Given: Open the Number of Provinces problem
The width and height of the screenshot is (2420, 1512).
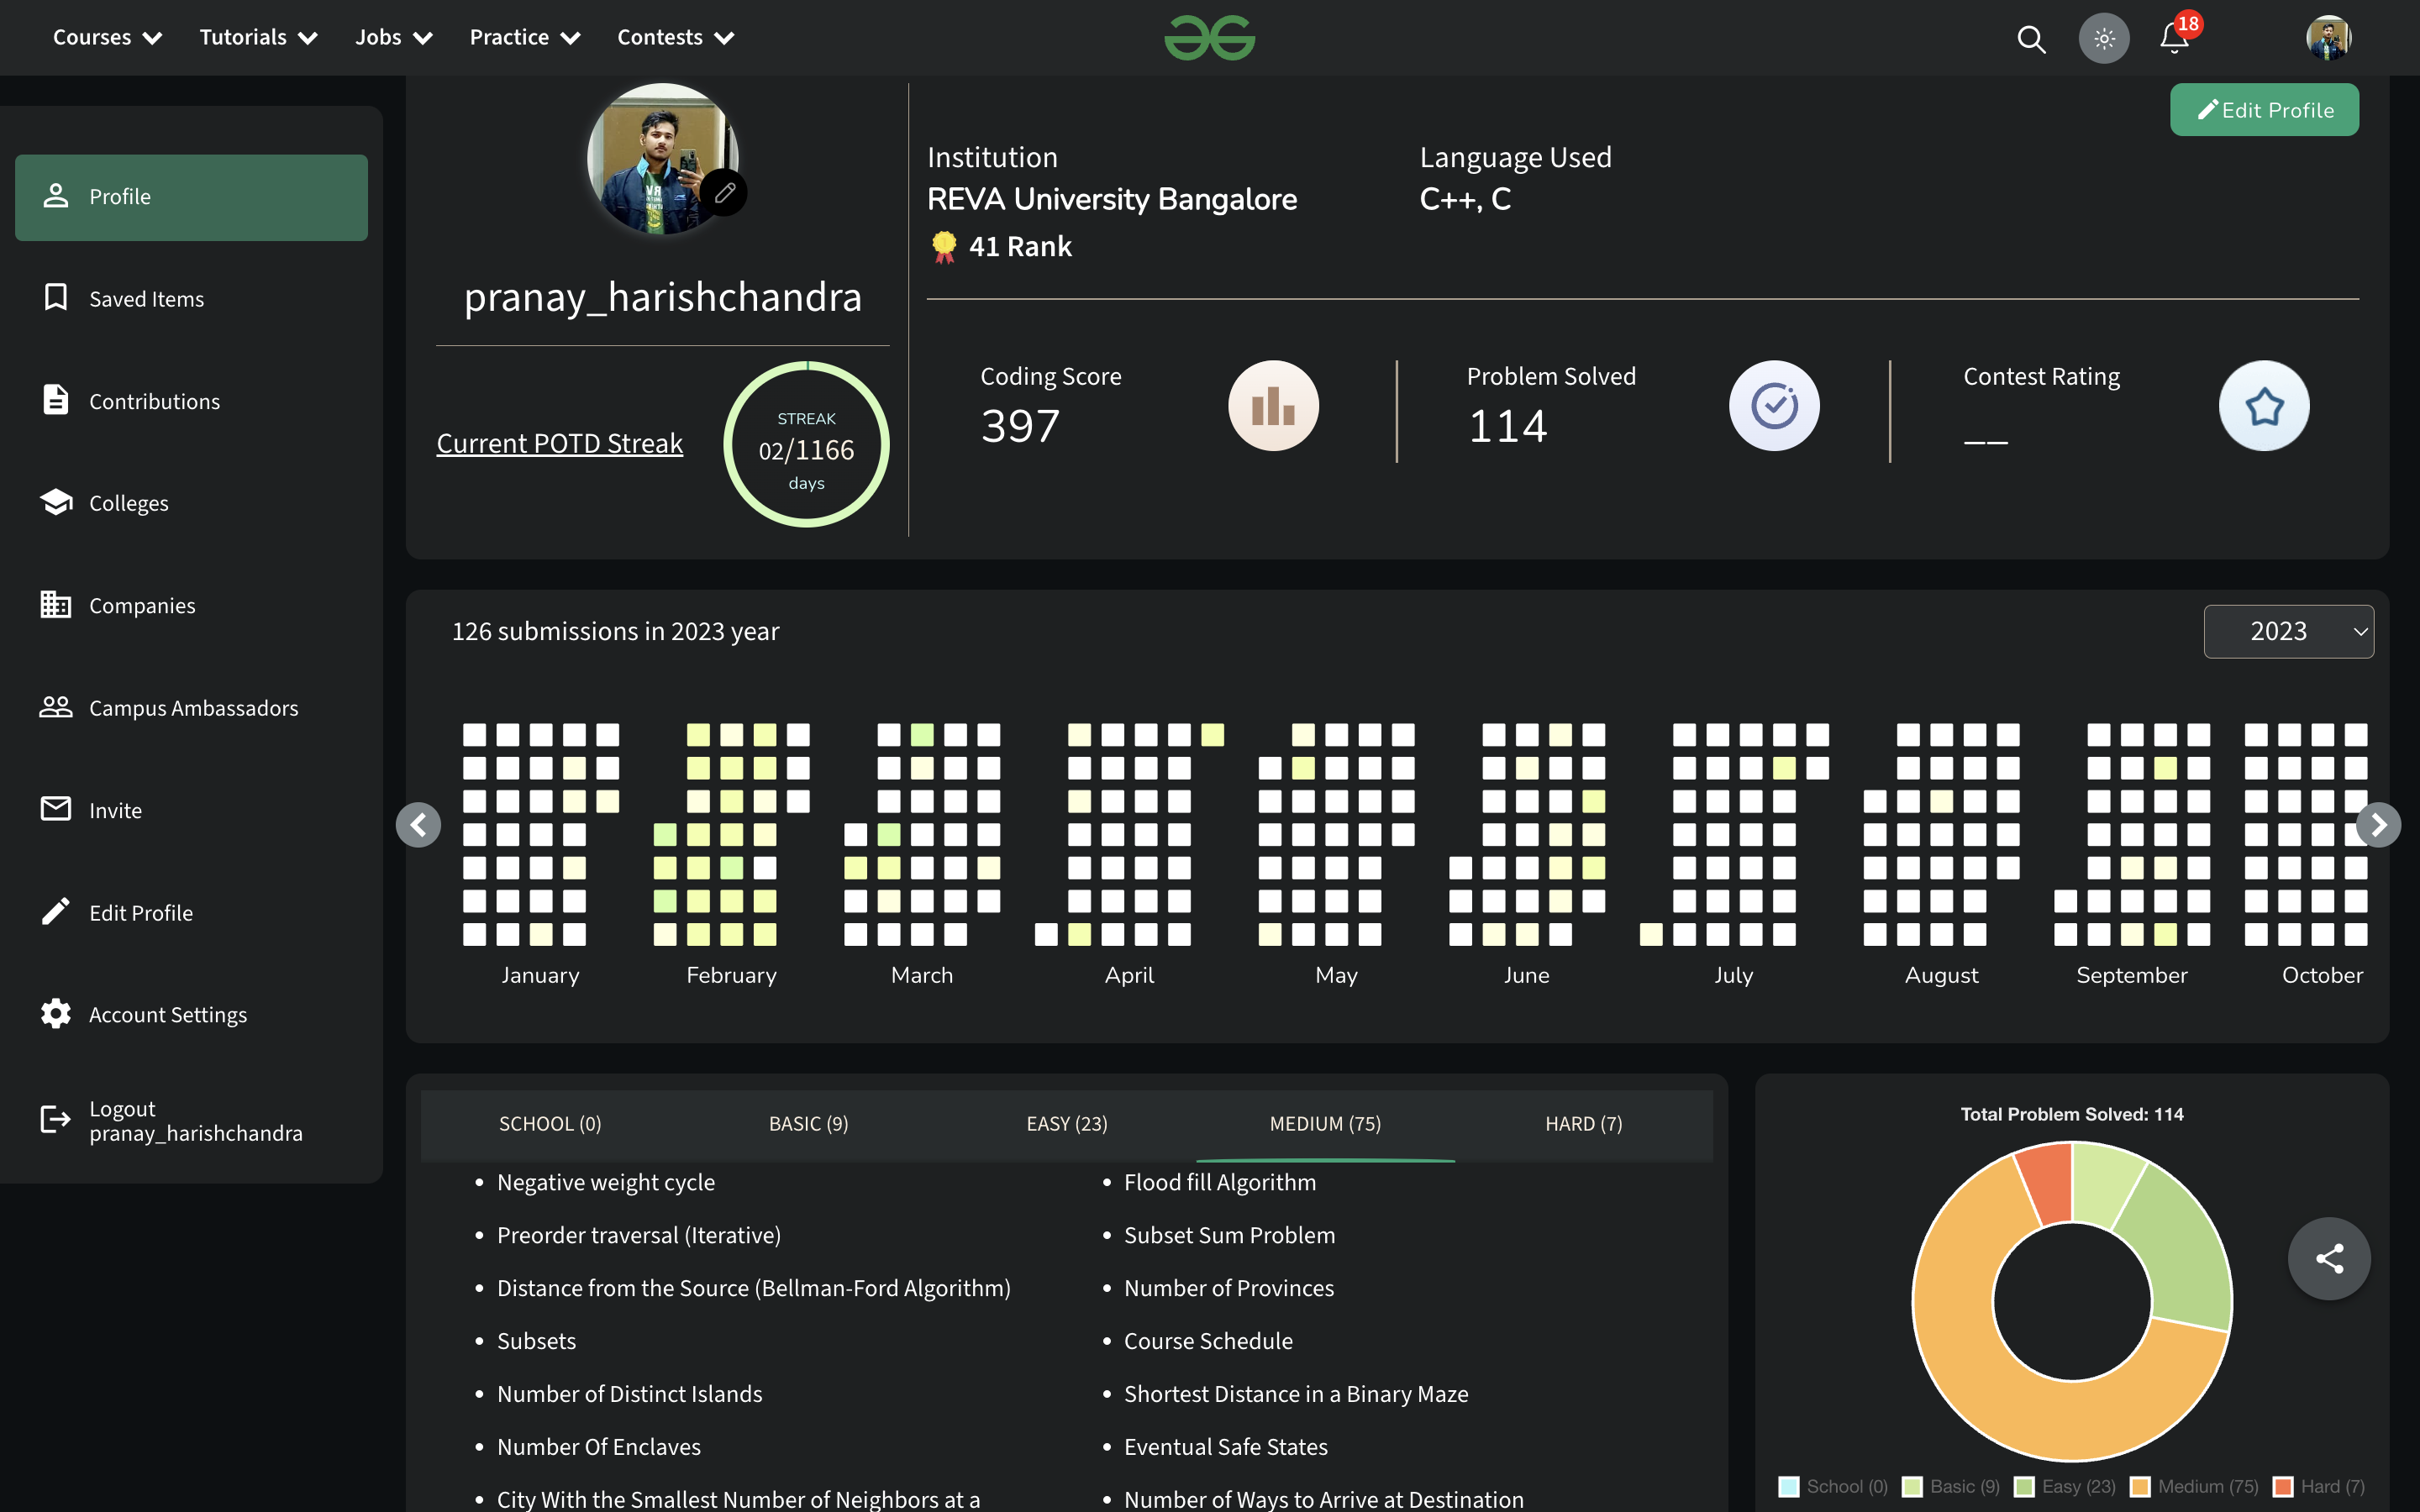Looking at the screenshot, I should [x=1229, y=1288].
